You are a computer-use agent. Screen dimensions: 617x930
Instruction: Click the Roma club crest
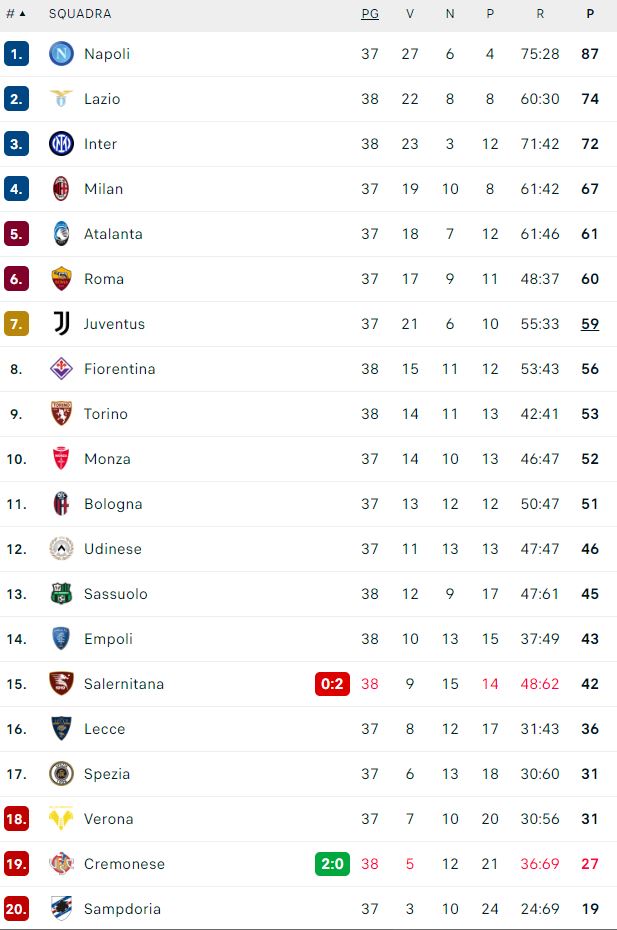click(x=62, y=279)
